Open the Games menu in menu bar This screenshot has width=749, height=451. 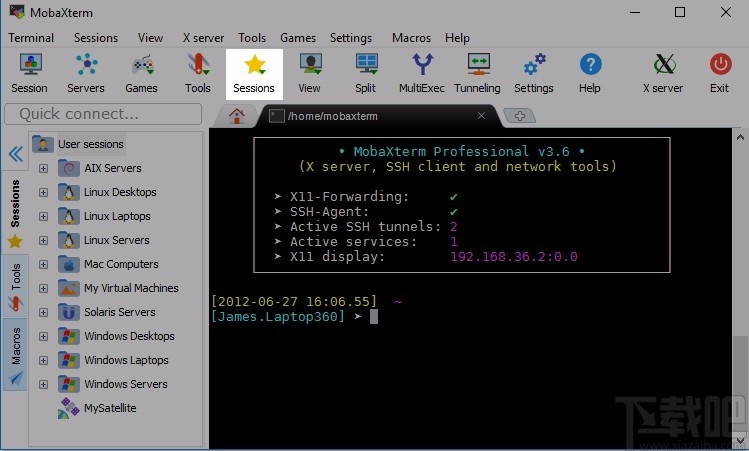[x=298, y=38]
